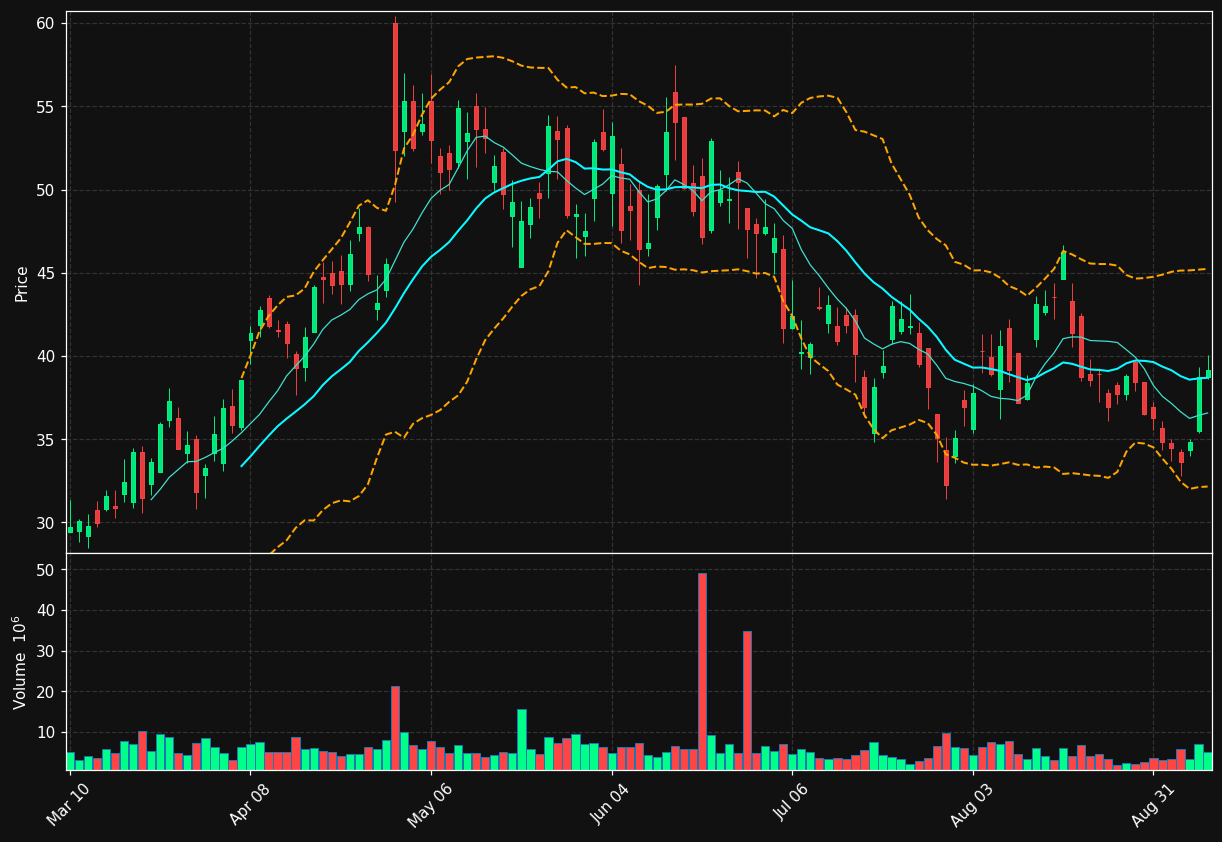Select the green volume bar reaching 15
Image resolution: width=1222 pixels, height=842 pixels.
coord(521,739)
